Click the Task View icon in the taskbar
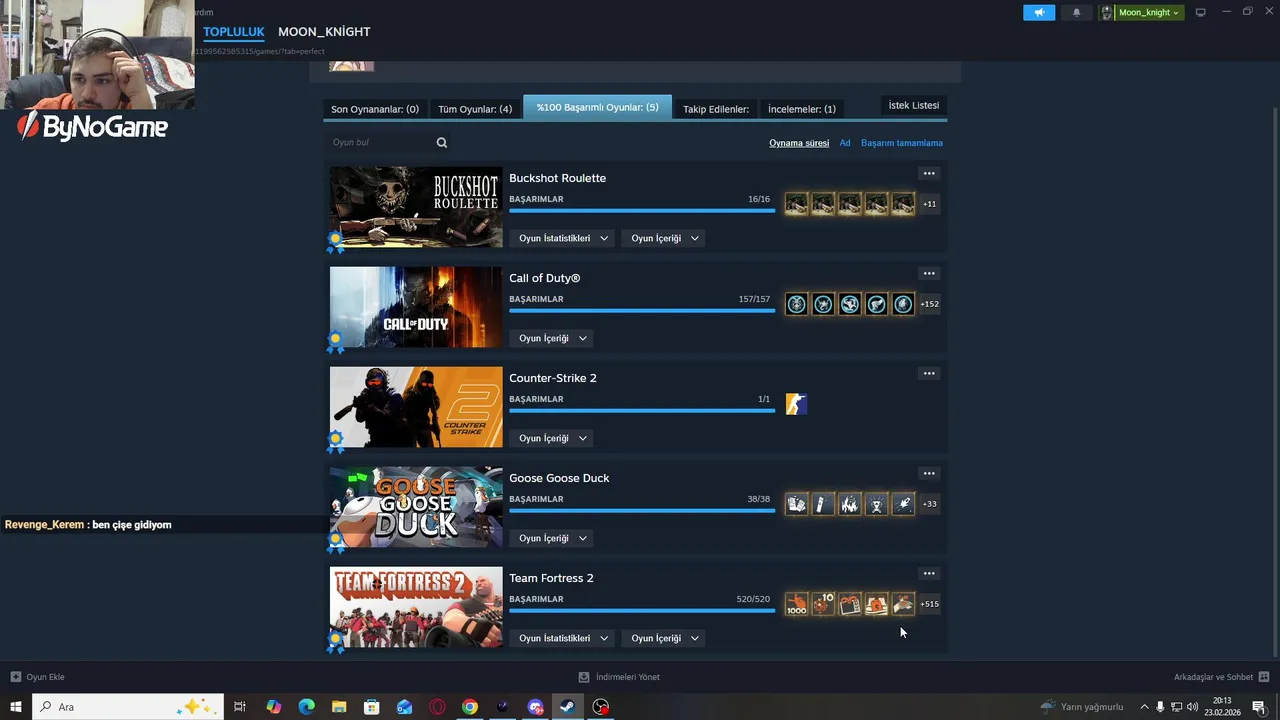Image resolution: width=1280 pixels, height=720 pixels. [240, 707]
